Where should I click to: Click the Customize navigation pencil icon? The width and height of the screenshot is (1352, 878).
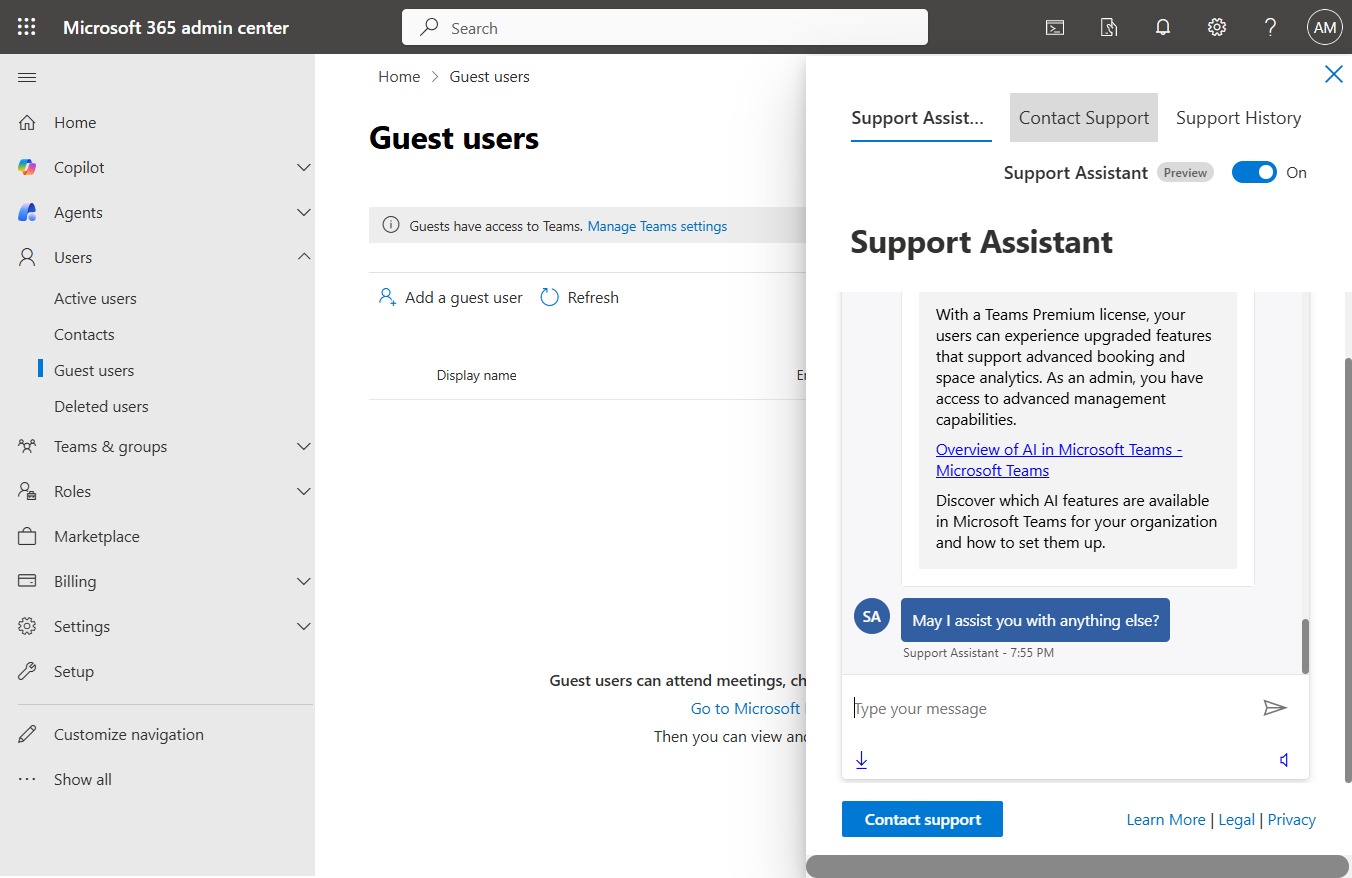coord(27,734)
